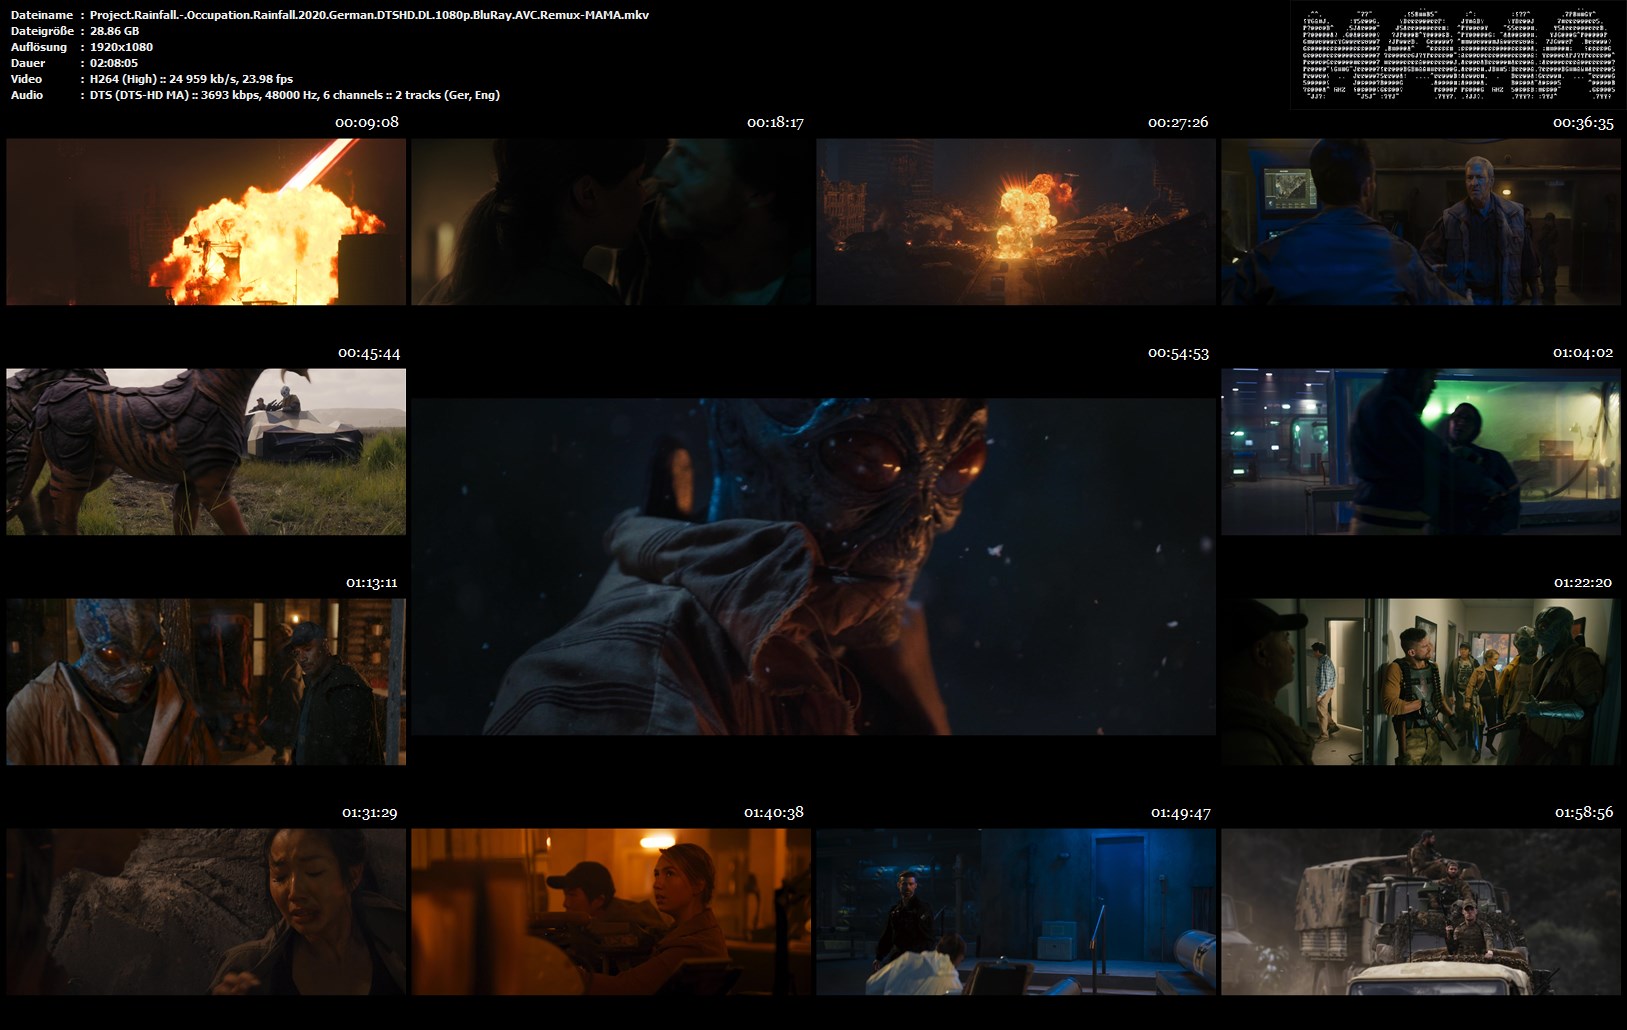1627x1030 pixels.
Task: Click the 1920x1080 resolution value
Action: (x=121, y=47)
